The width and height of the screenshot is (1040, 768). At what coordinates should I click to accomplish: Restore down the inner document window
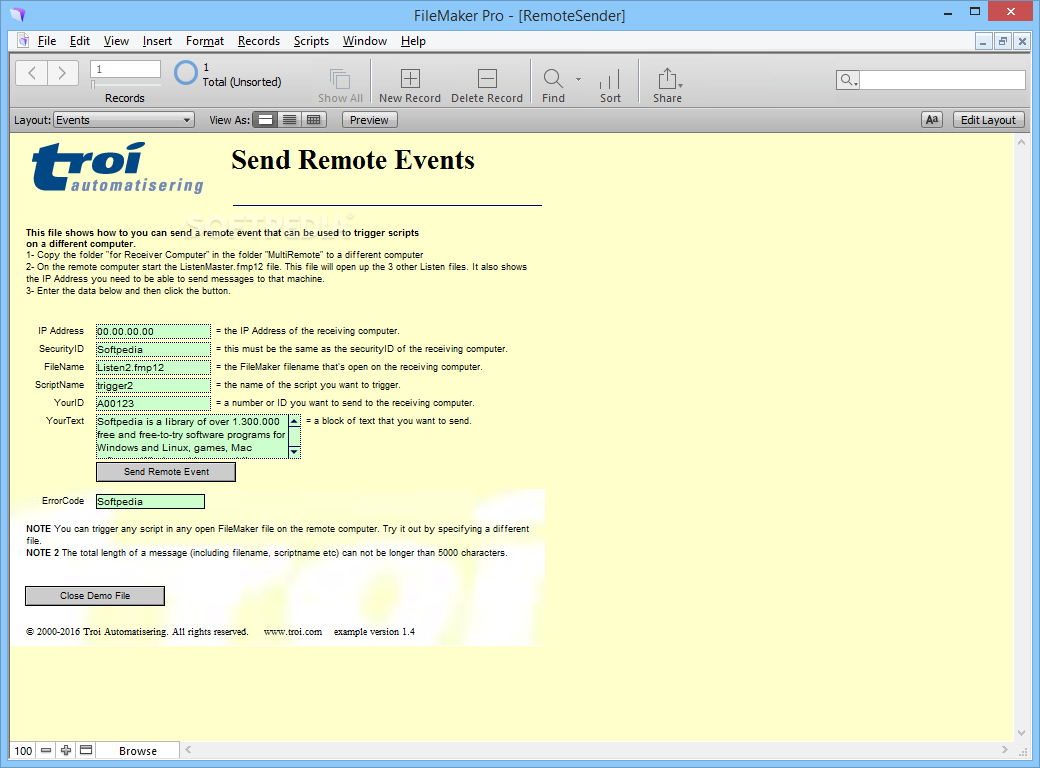coord(1002,41)
